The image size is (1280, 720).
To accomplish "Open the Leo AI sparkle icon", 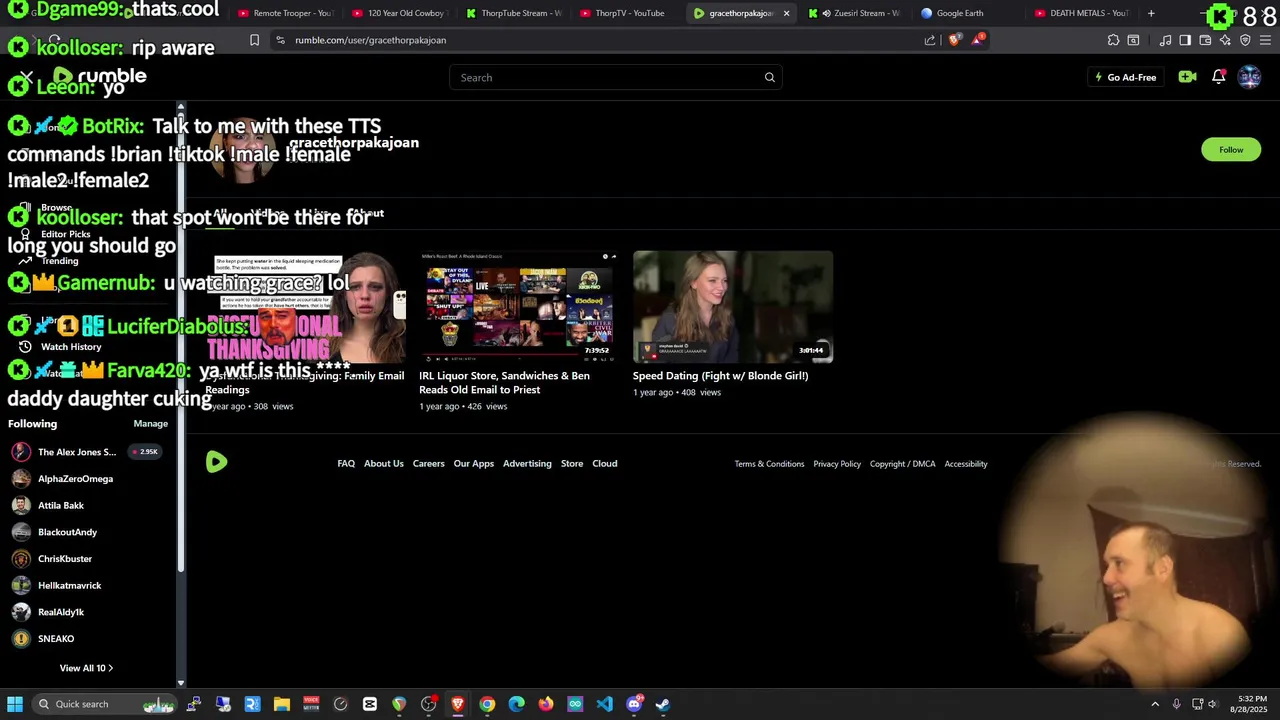I will pos(1225,40).
